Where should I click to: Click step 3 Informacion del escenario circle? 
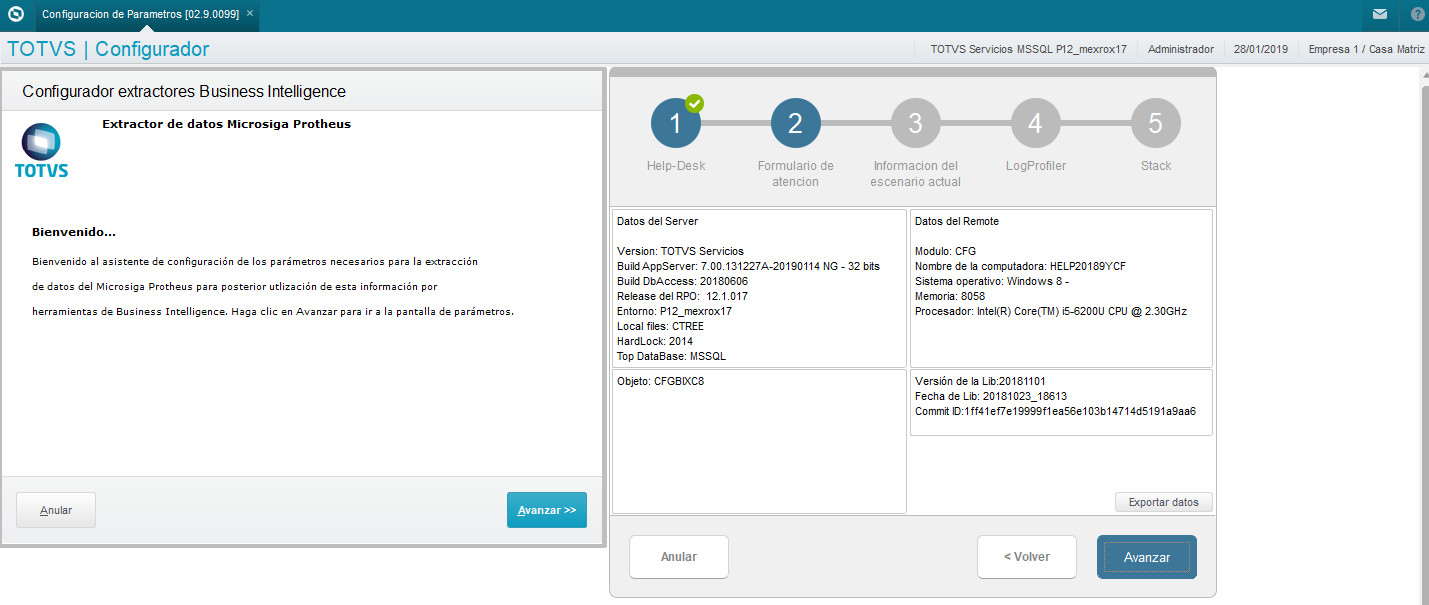click(x=916, y=124)
